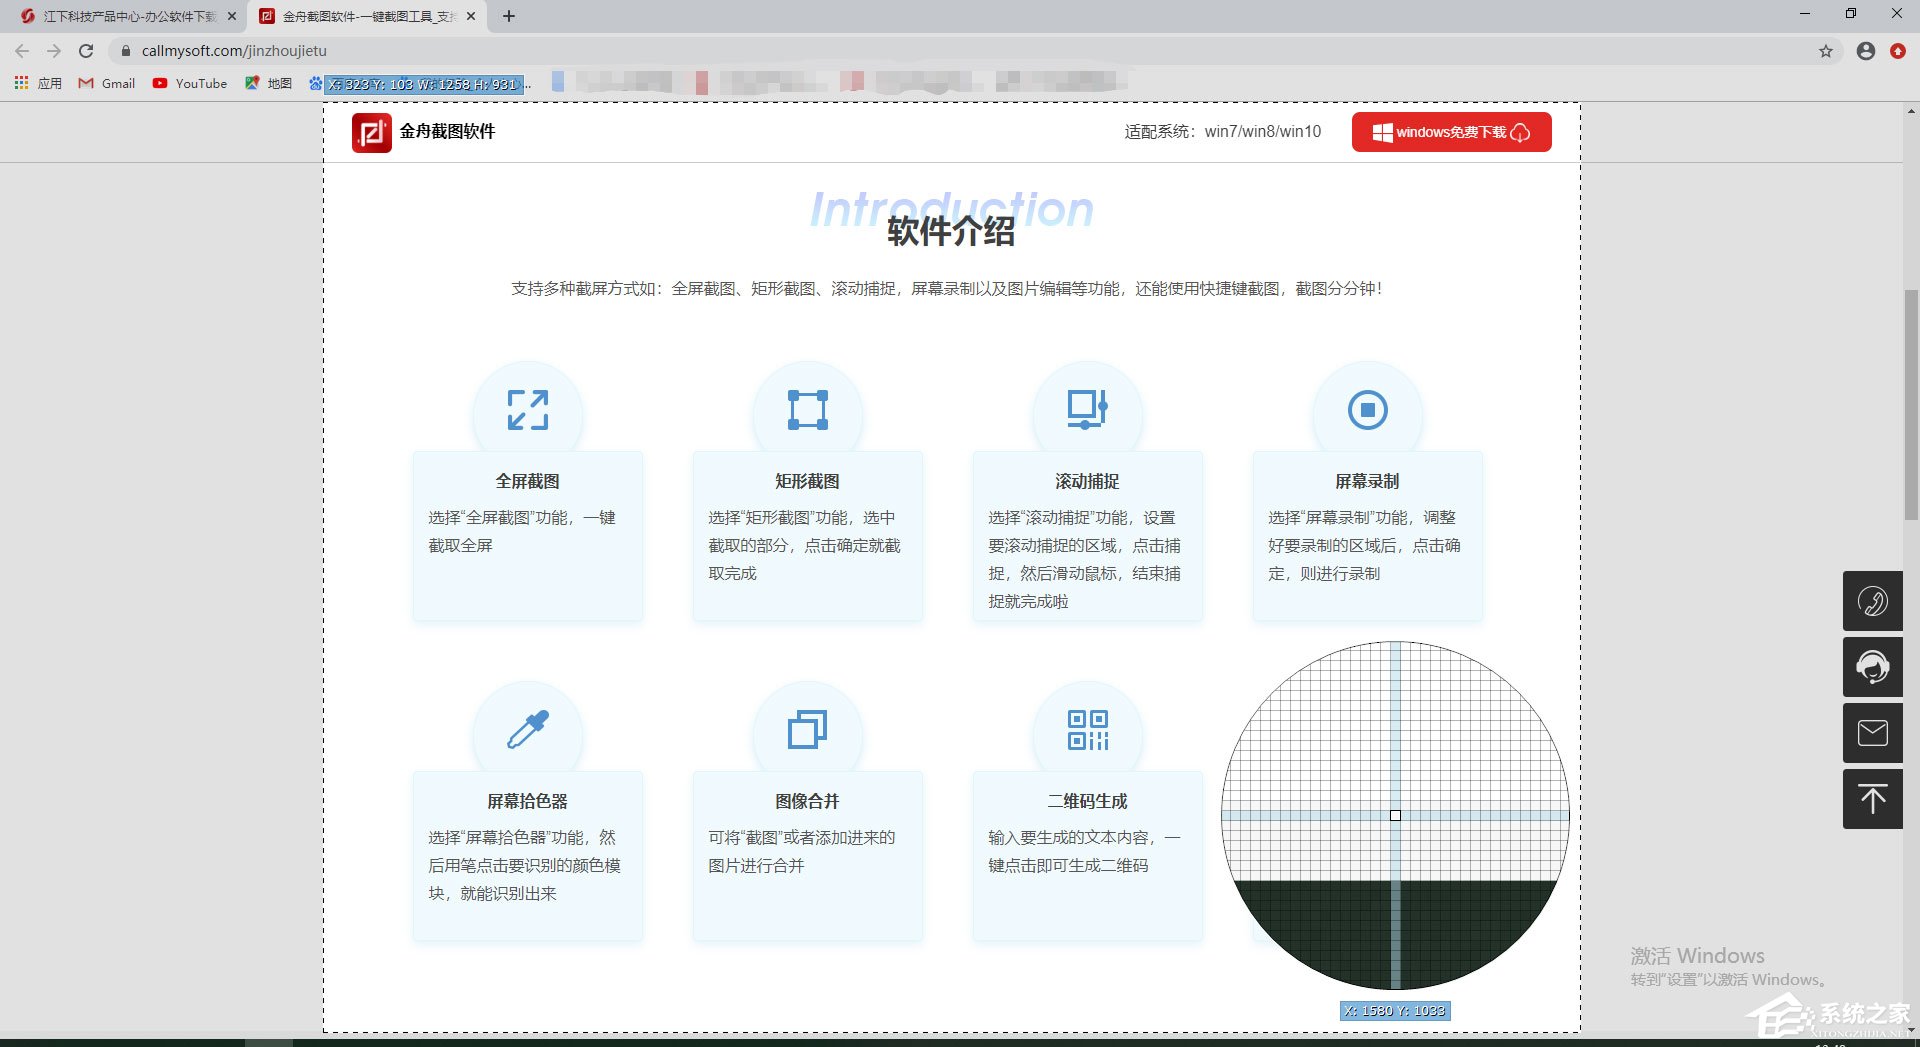Viewport: 1920px width, 1047px height.
Task: Select the 全屏截图 full-screen capture icon
Action: (528, 409)
